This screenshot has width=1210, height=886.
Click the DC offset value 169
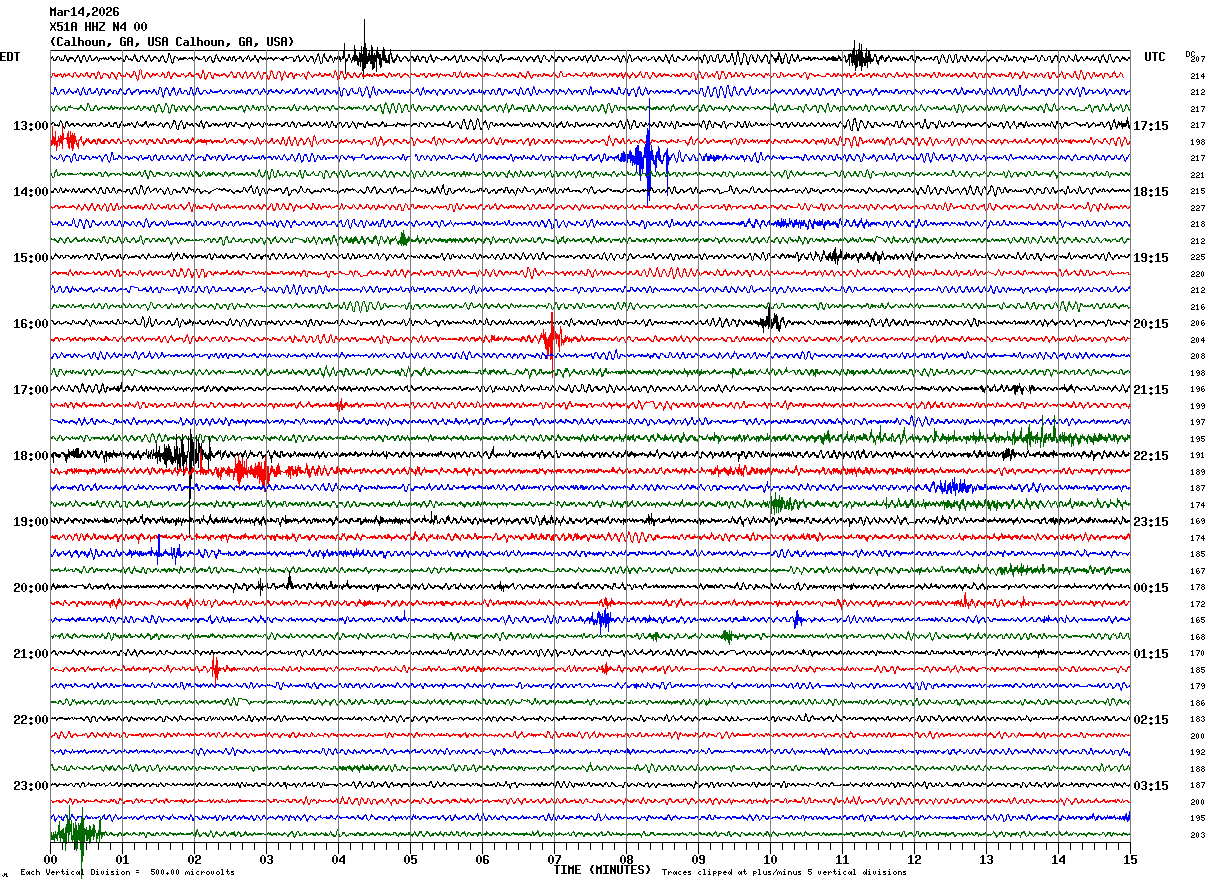(x=1197, y=522)
